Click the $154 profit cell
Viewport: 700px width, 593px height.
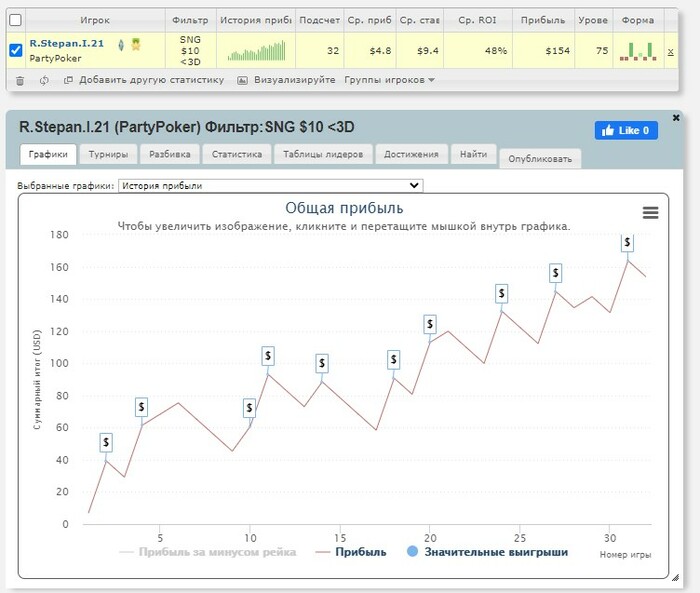point(543,50)
